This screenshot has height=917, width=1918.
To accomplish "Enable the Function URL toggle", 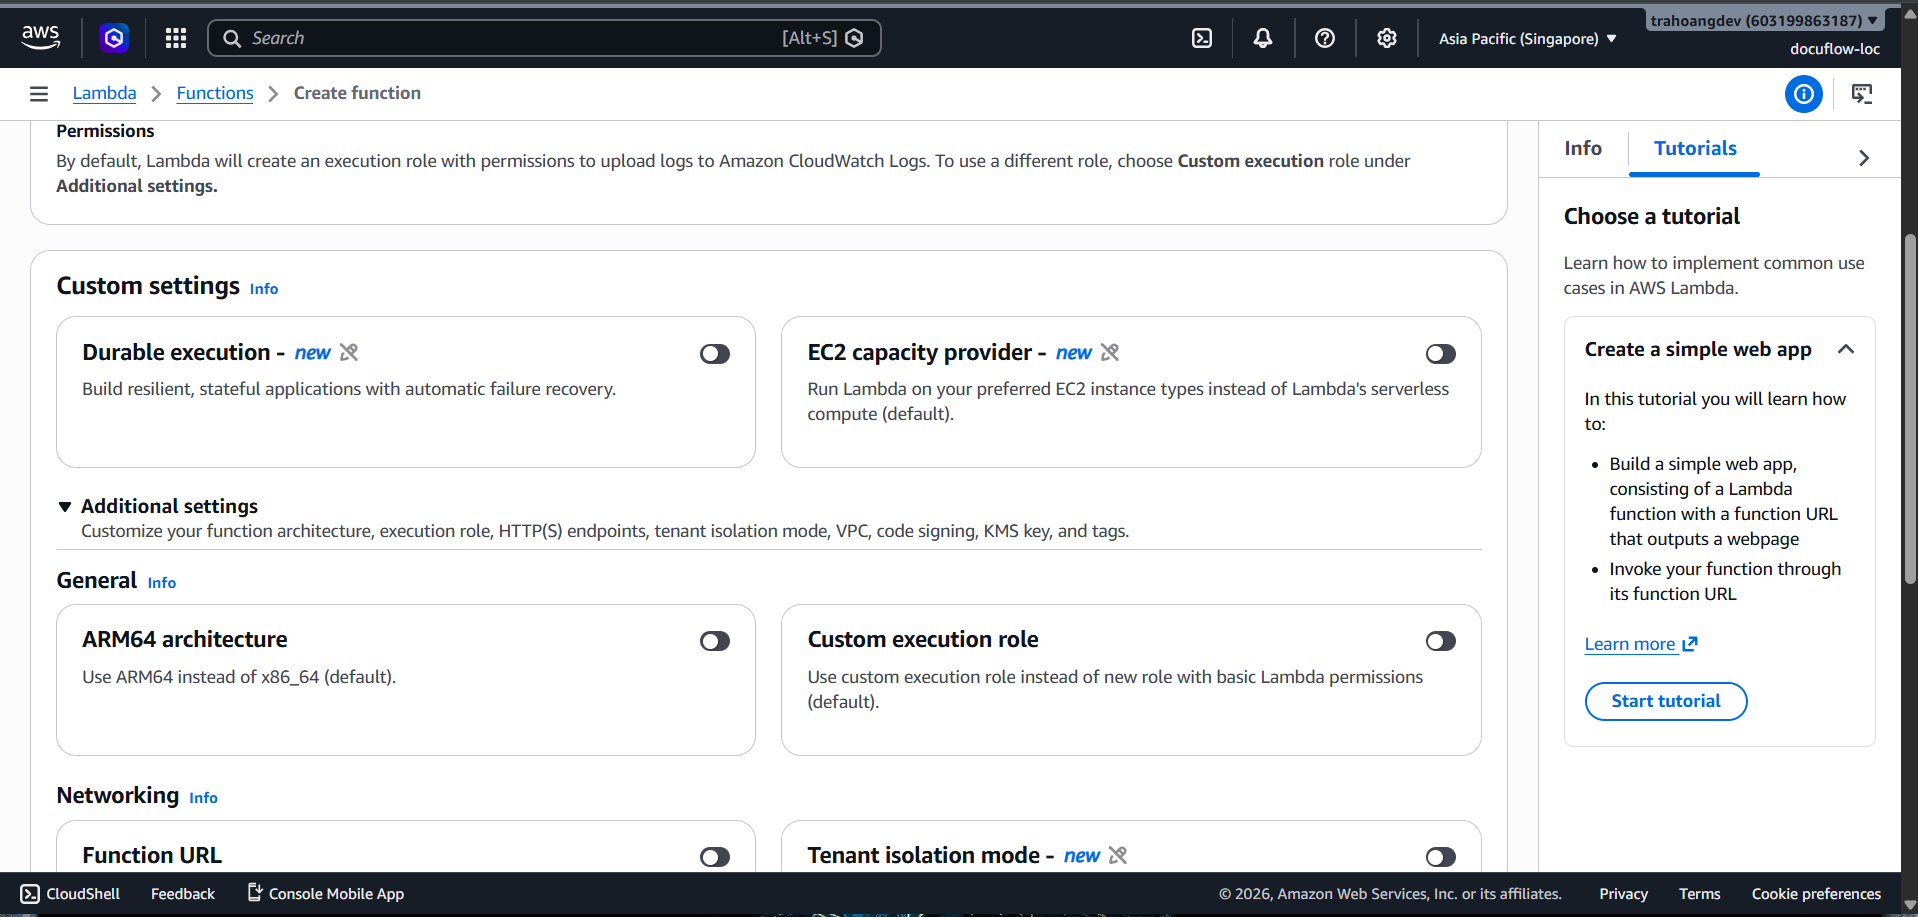I will [715, 857].
